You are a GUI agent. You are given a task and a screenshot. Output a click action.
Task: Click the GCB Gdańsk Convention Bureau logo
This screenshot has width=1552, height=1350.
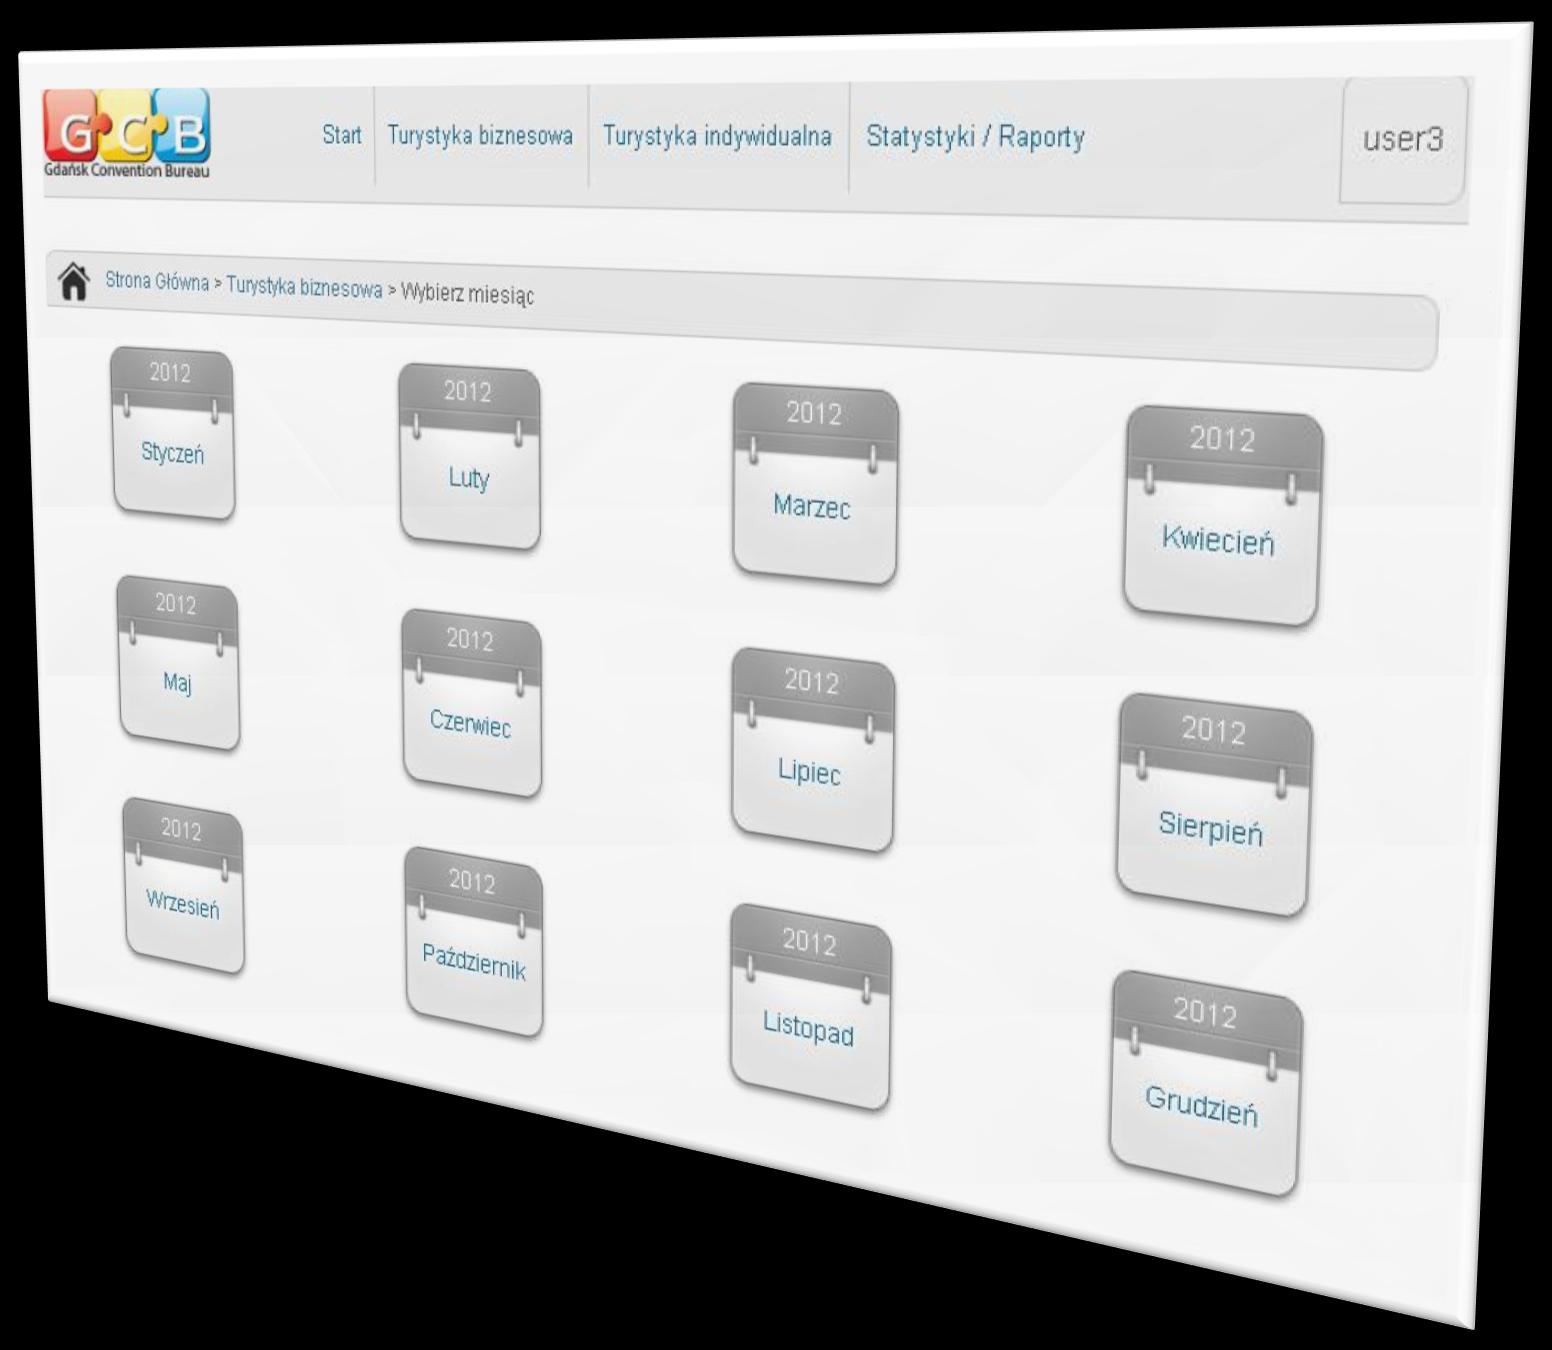point(127,133)
